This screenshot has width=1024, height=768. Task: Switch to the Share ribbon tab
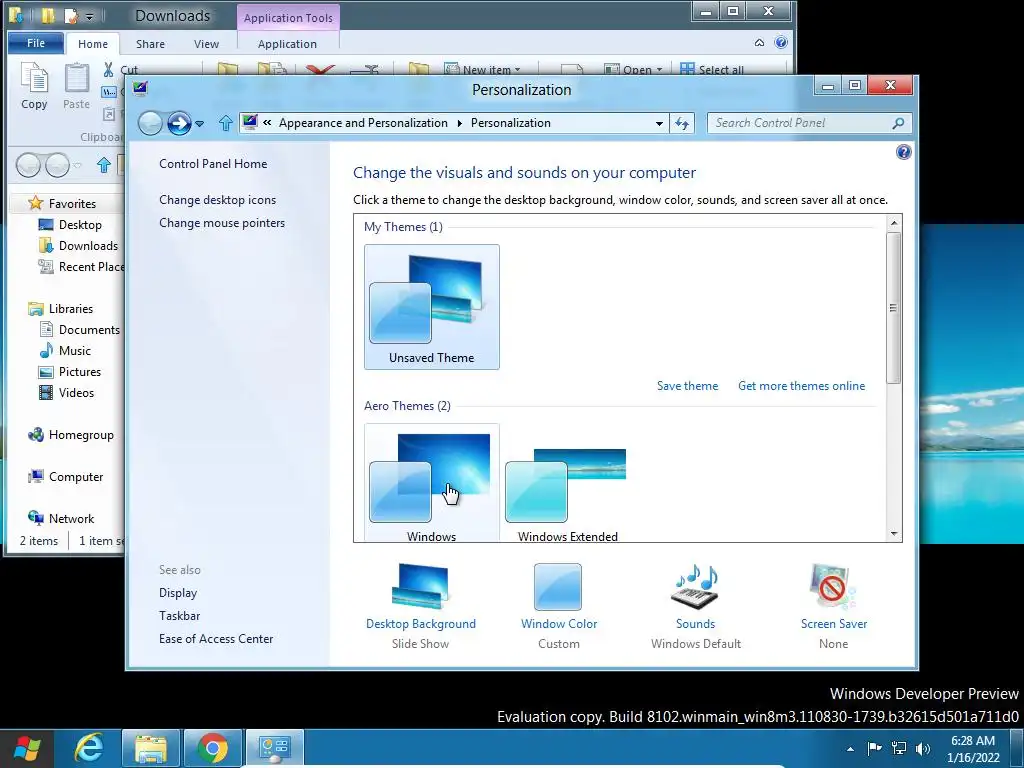[x=150, y=44]
